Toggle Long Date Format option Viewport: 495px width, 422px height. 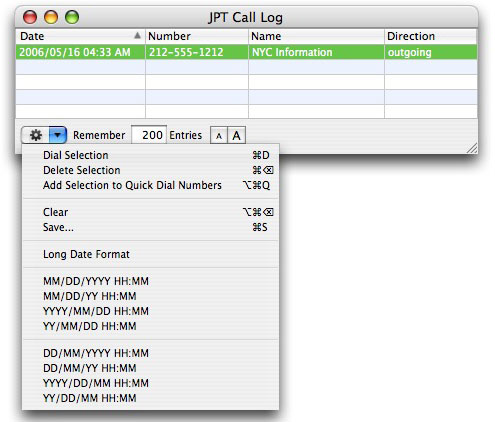click(x=150, y=254)
